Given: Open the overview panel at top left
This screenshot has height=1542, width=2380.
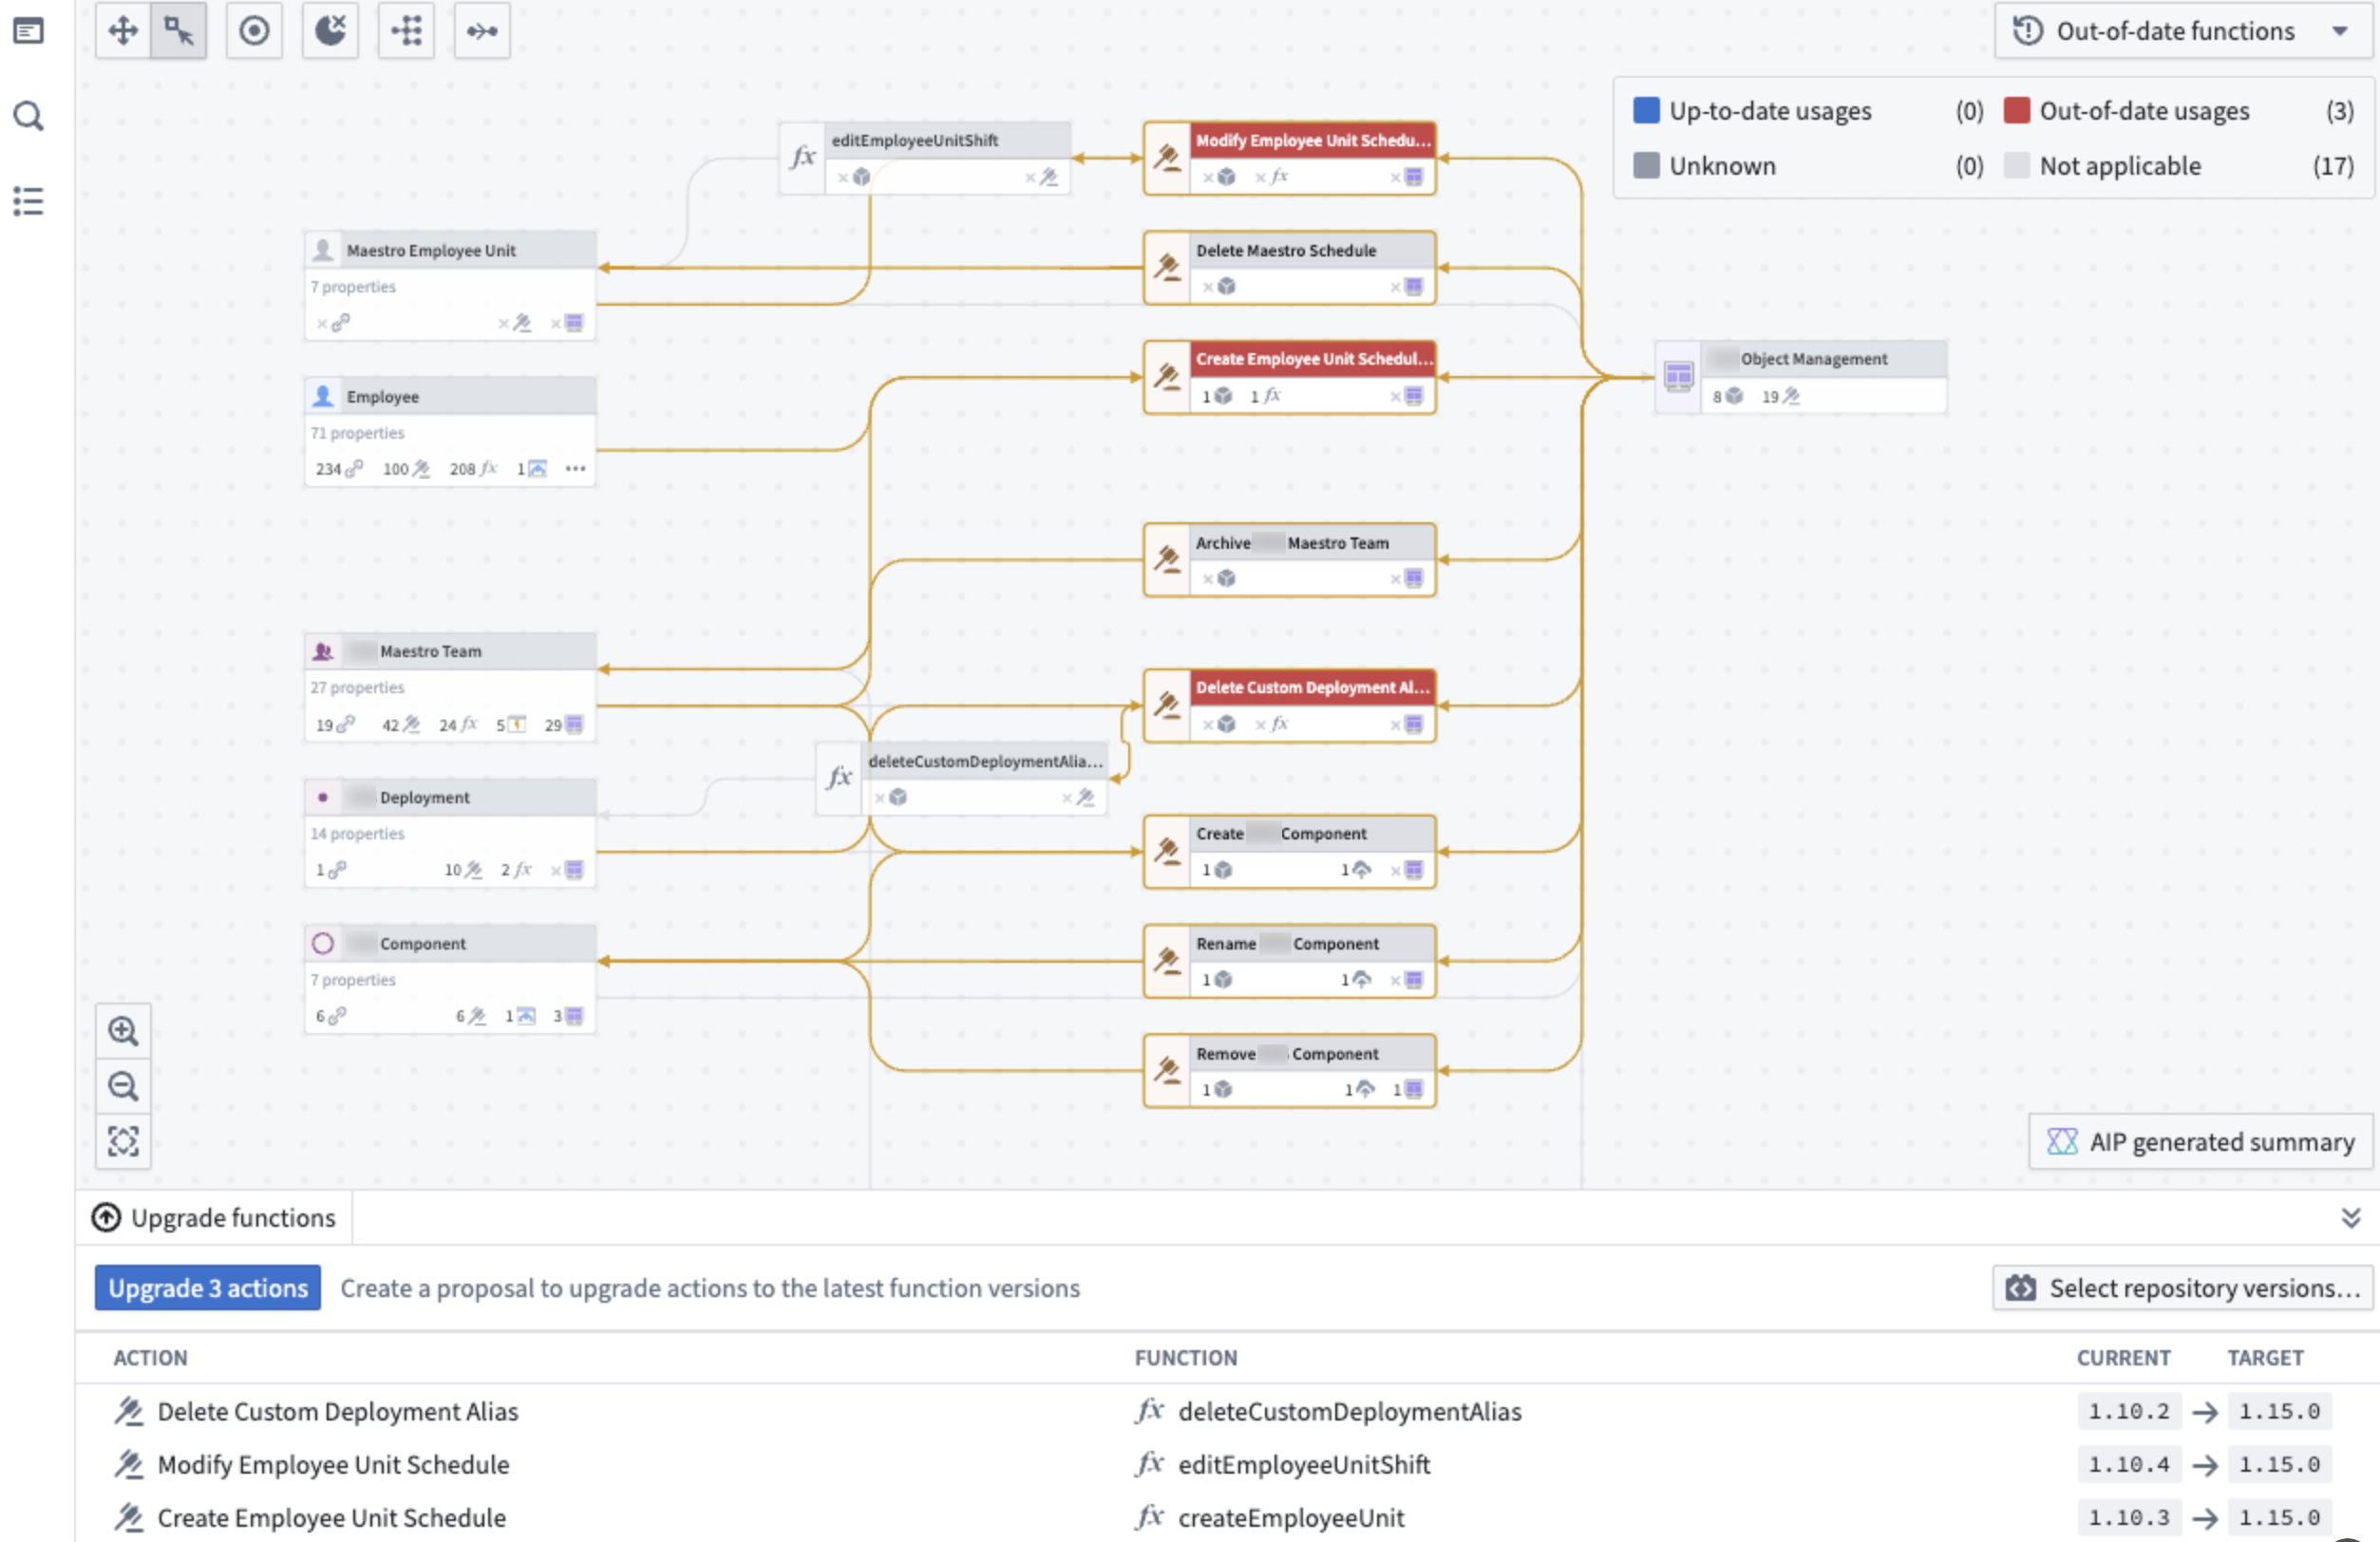Looking at the screenshot, I should [28, 31].
